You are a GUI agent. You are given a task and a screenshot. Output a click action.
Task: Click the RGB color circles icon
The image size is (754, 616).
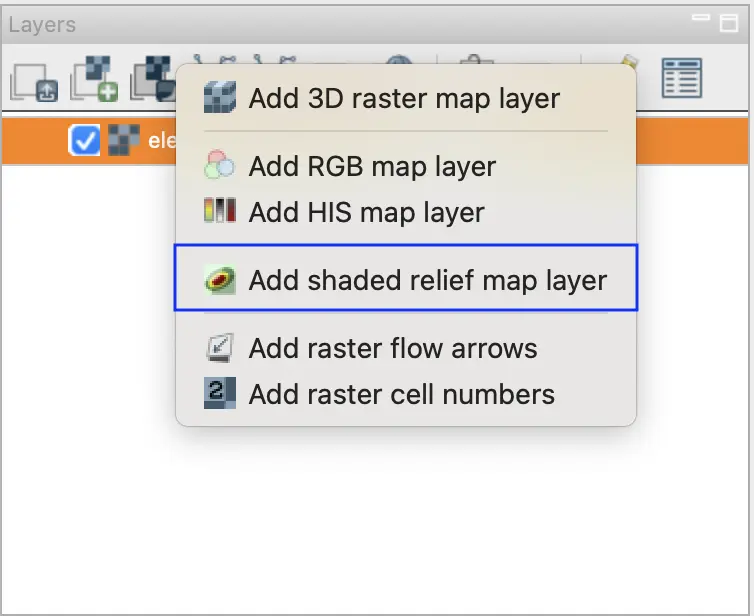219,166
